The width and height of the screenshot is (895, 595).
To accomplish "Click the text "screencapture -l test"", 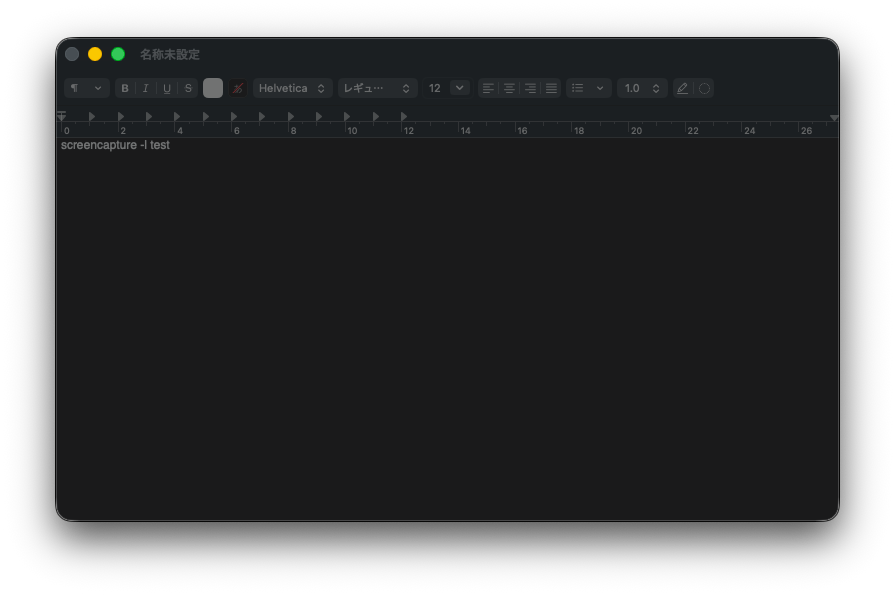I will [x=115, y=145].
